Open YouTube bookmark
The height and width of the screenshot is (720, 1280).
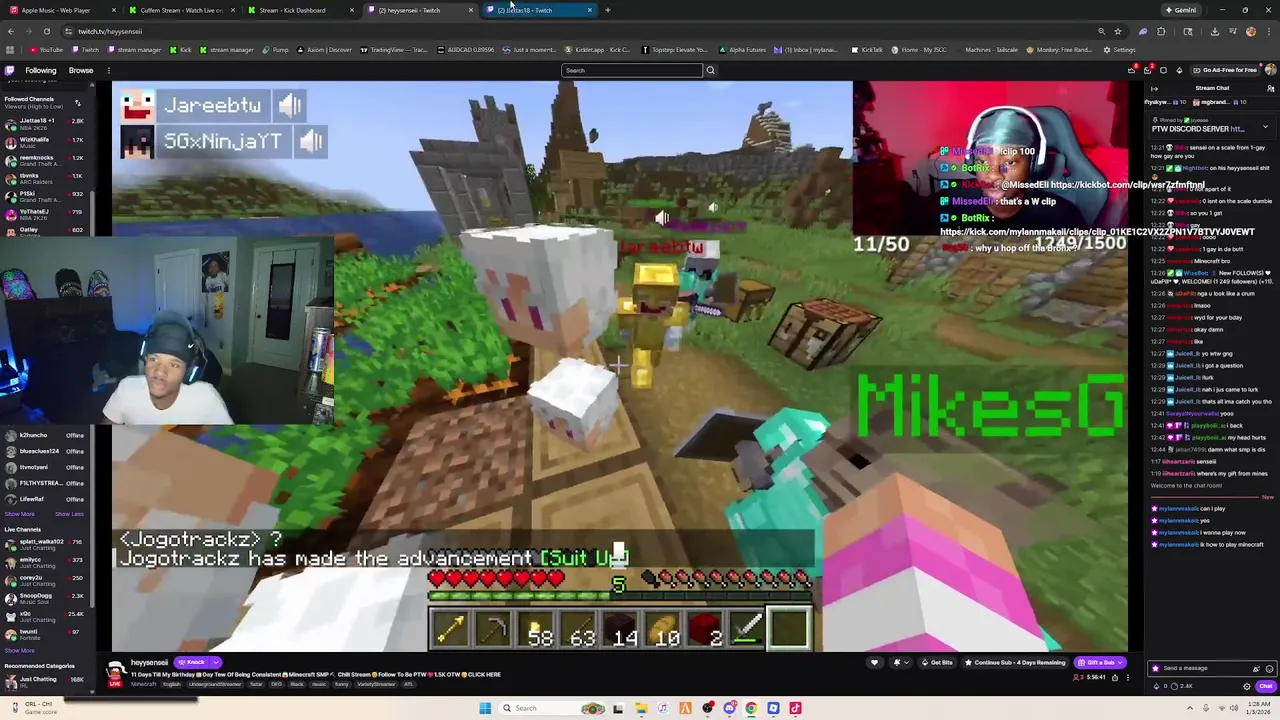point(46,49)
